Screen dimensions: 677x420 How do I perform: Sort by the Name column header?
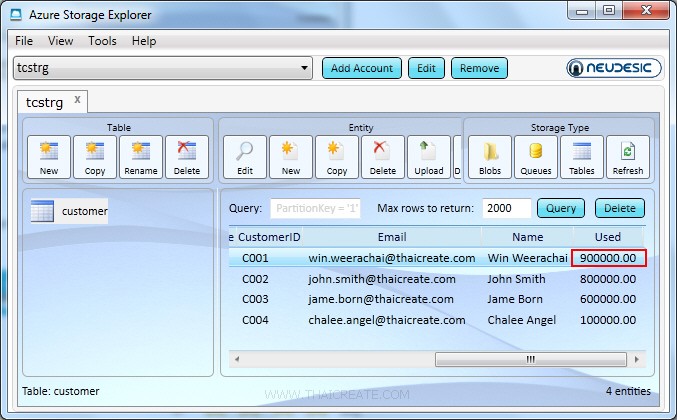(x=528, y=237)
